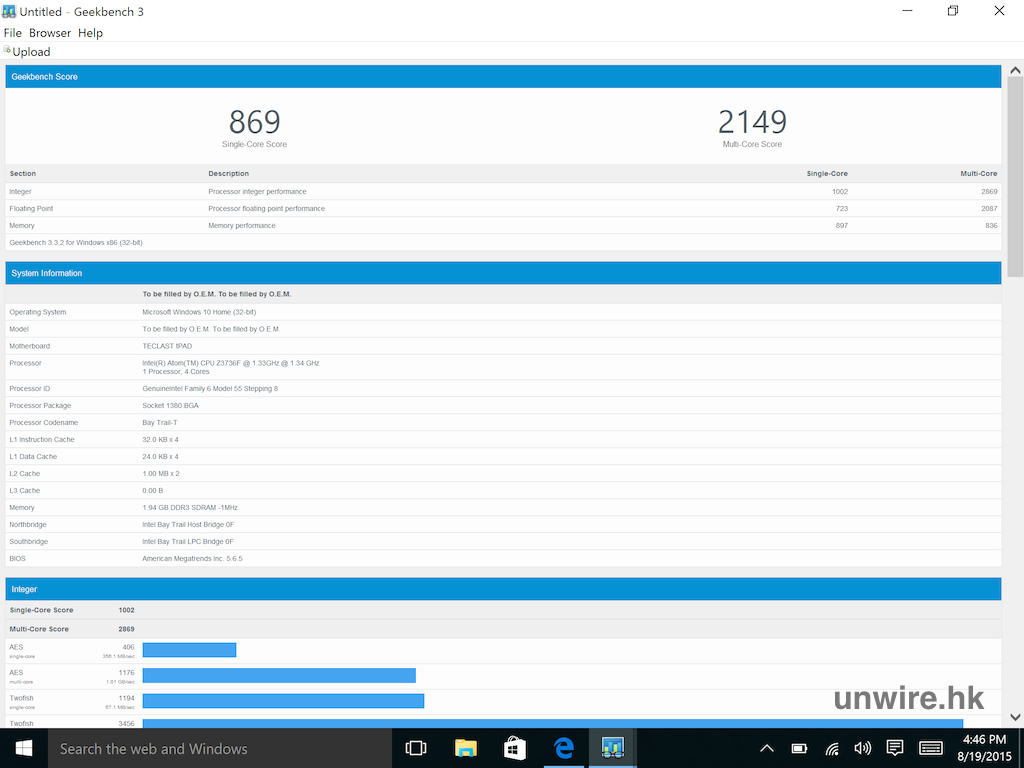1024x768 pixels.
Task: Open the Windows Start menu
Action: point(23,748)
